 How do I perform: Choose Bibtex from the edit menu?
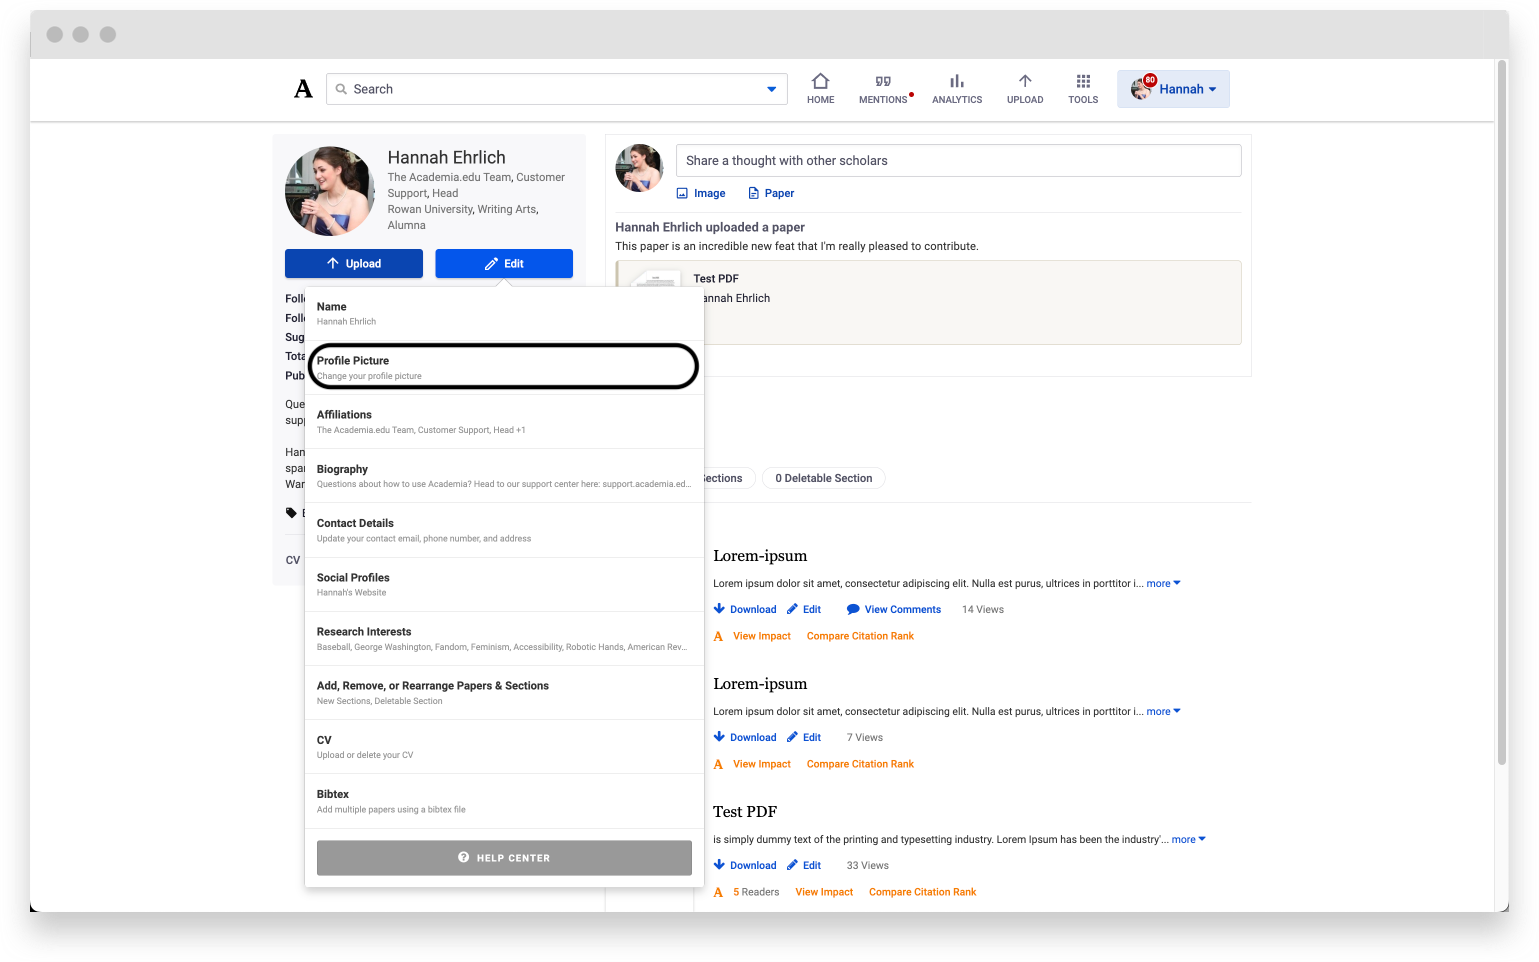(503, 800)
